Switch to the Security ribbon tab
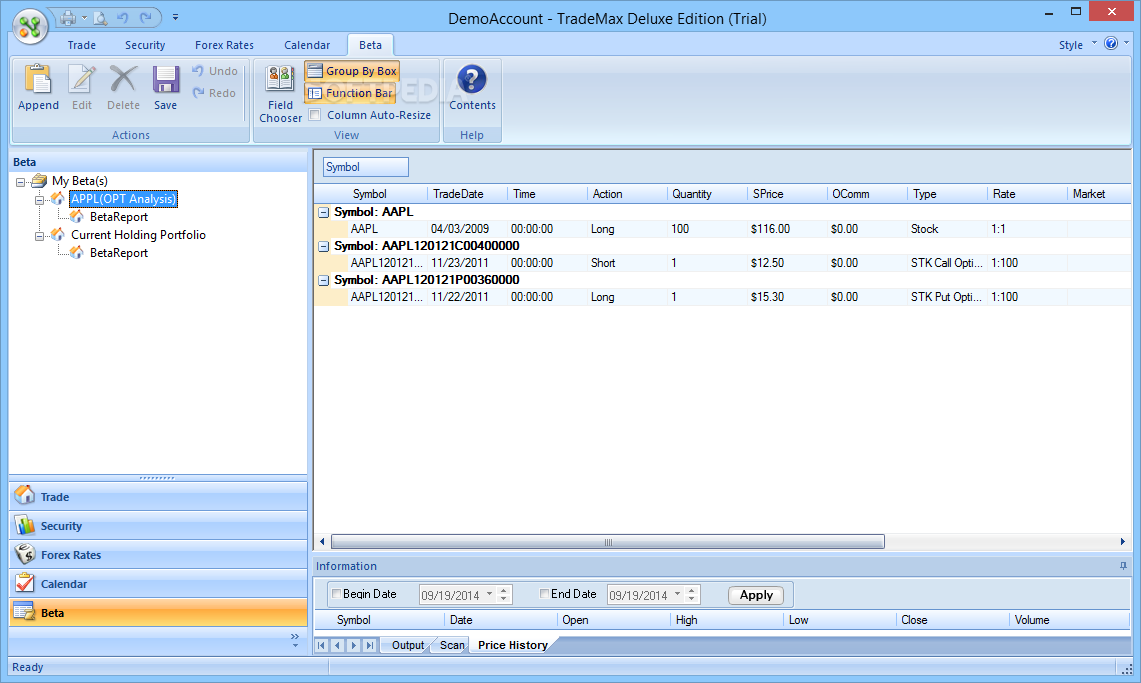Screen dimensions: 1141x683 point(145,45)
